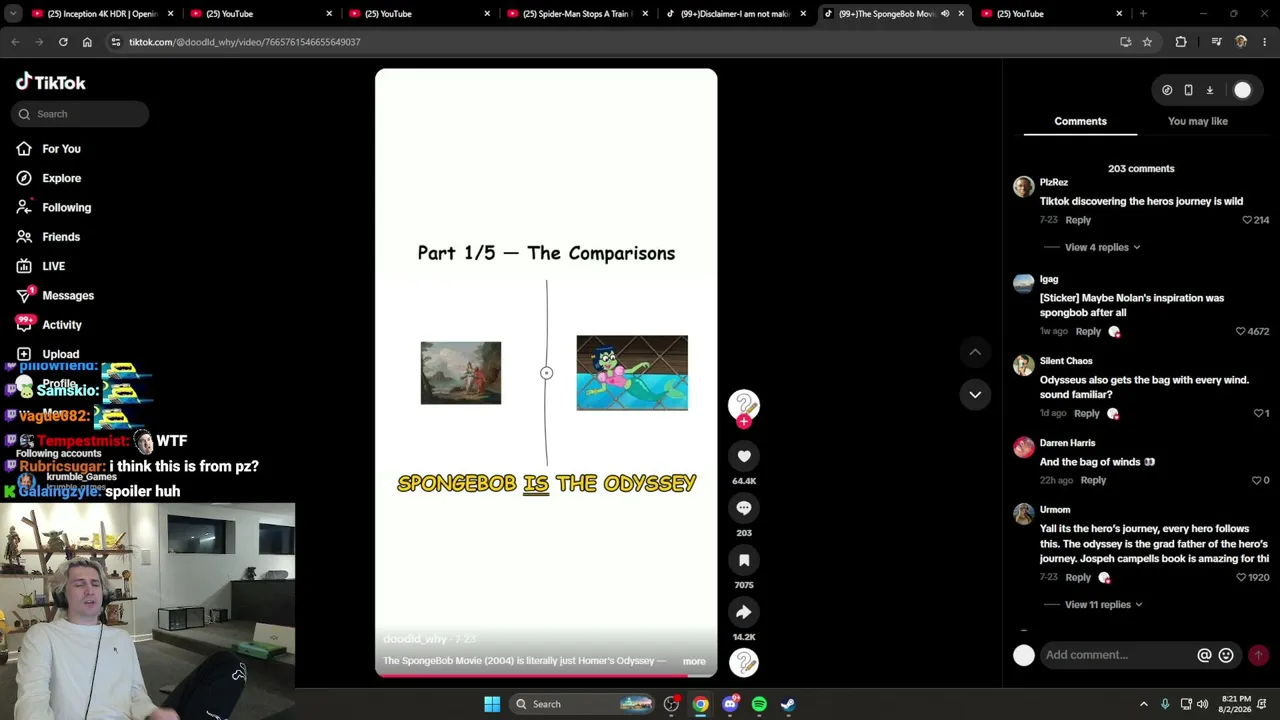Like Darren Harris's comment heart
The image size is (1280, 720).
[x=1256, y=481]
